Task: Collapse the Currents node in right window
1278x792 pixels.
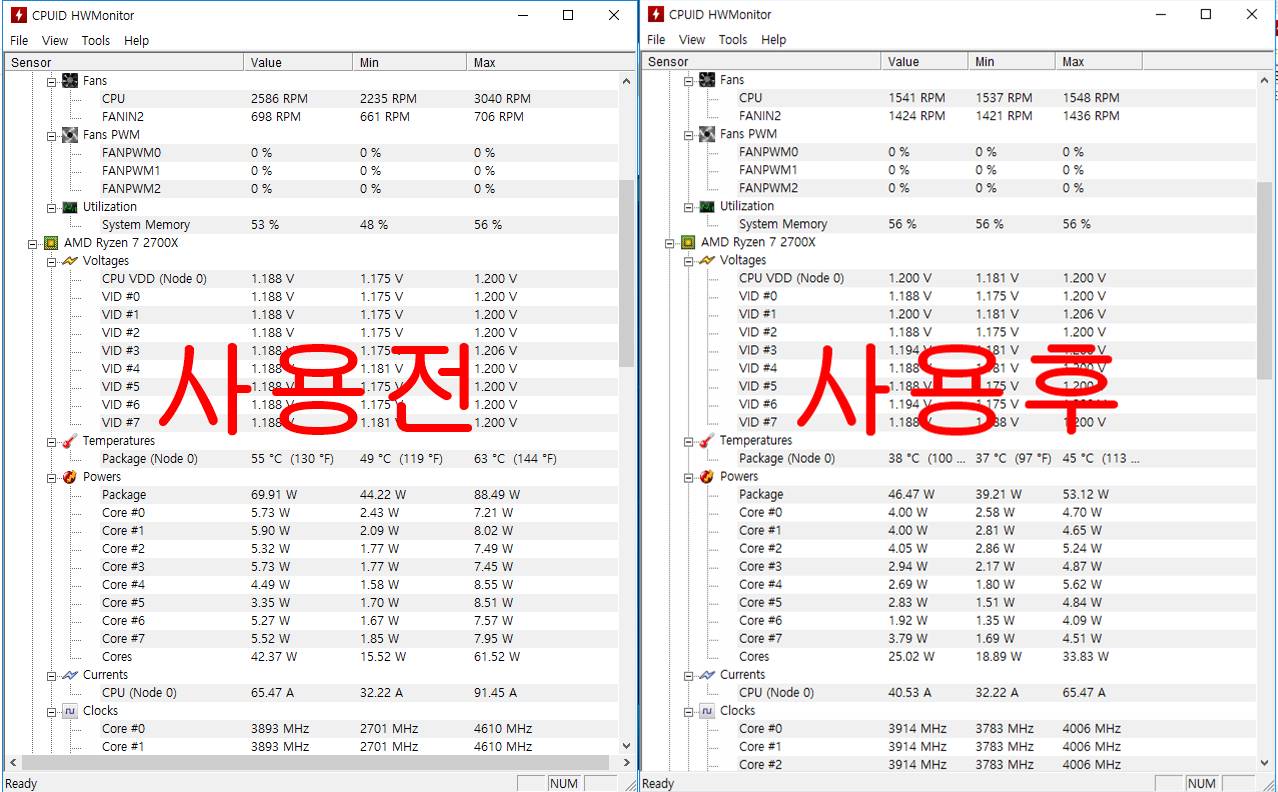Action: [x=689, y=674]
